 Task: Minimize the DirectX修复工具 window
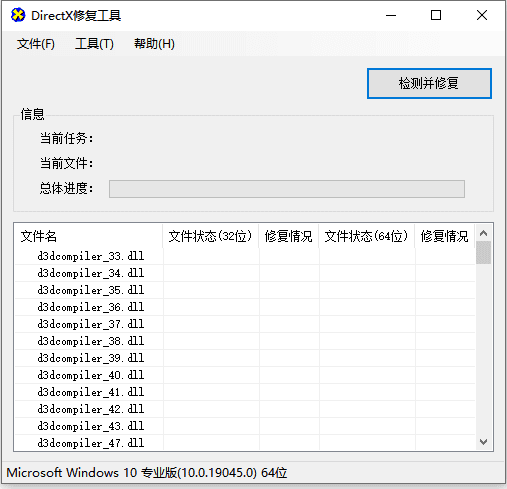pyautogui.click(x=391, y=15)
